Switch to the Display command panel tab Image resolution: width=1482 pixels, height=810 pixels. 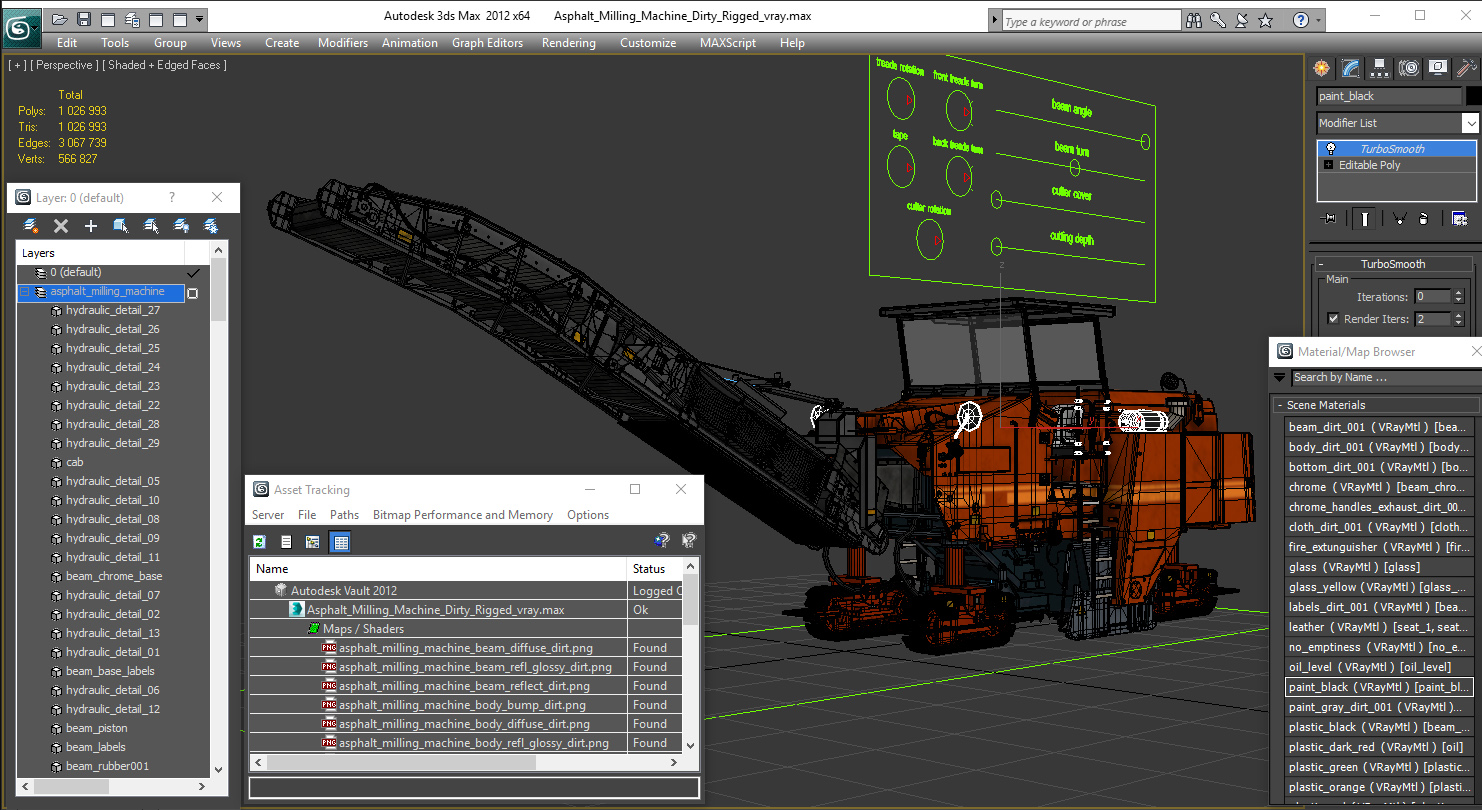tap(1438, 68)
